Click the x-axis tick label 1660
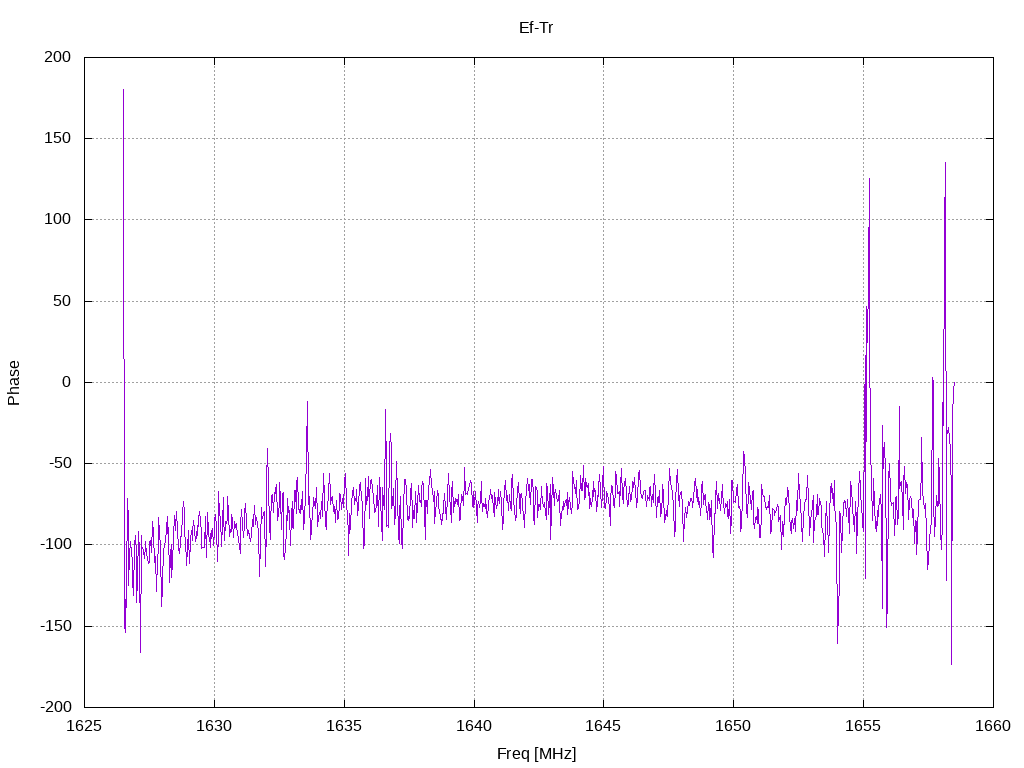Screen dimensions: 1024x768 click(x=993, y=726)
